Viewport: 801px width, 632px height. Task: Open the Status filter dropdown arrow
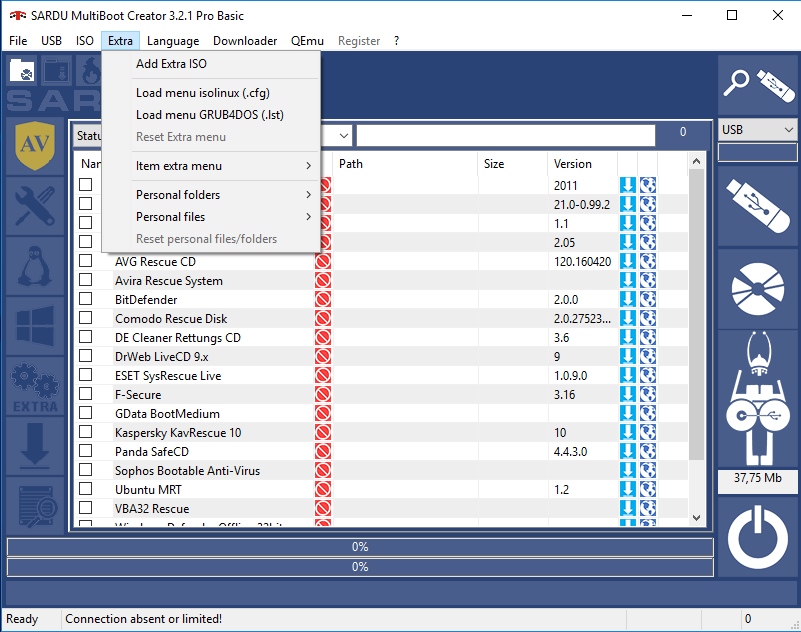344,136
